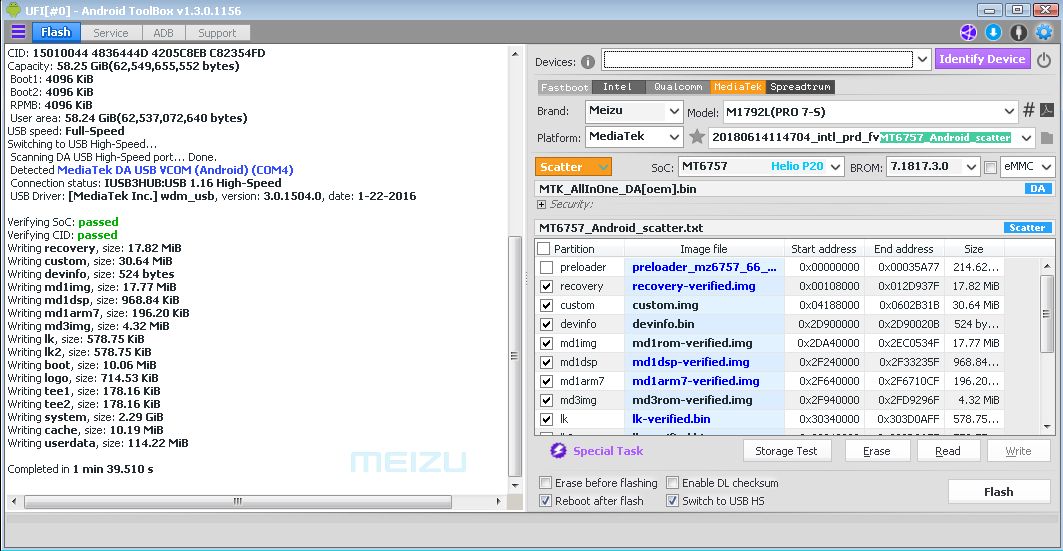
Task: Open the orange Scatter mode dropdown
Action: point(573,167)
